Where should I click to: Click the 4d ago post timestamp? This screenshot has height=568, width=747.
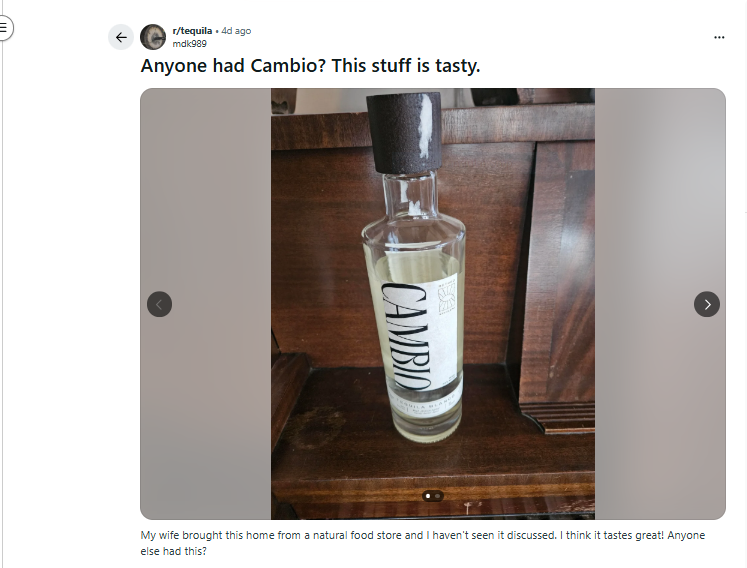pyautogui.click(x=236, y=30)
